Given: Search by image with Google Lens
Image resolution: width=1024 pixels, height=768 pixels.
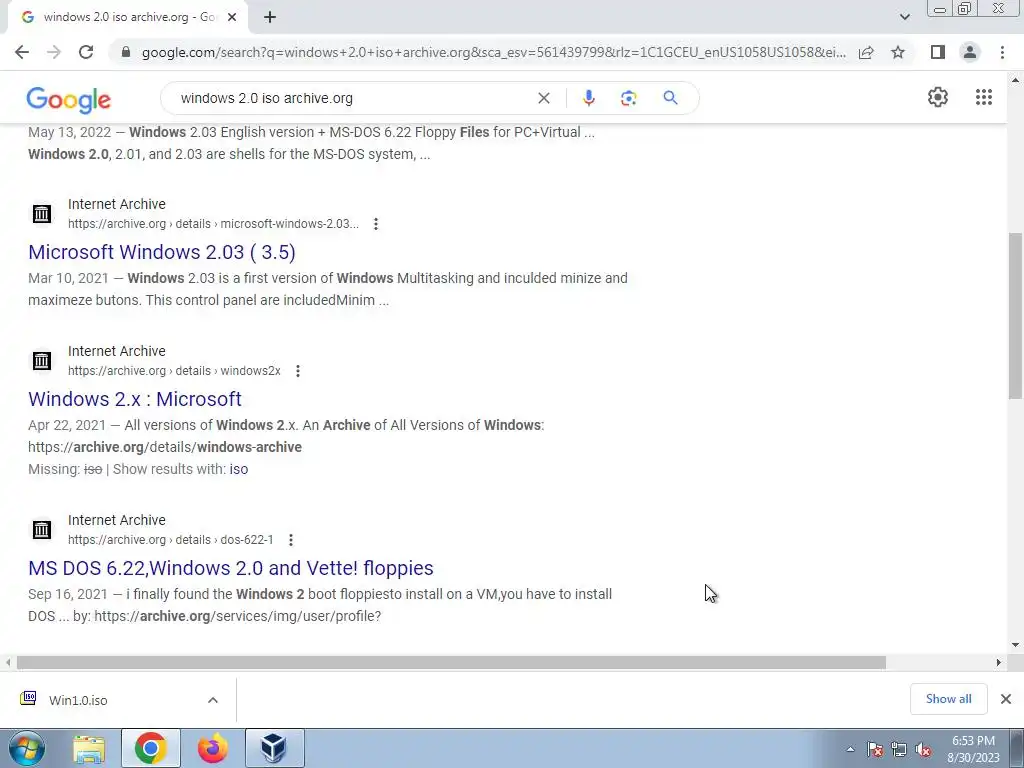Looking at the screenshot, I should (x=628, y=98).
